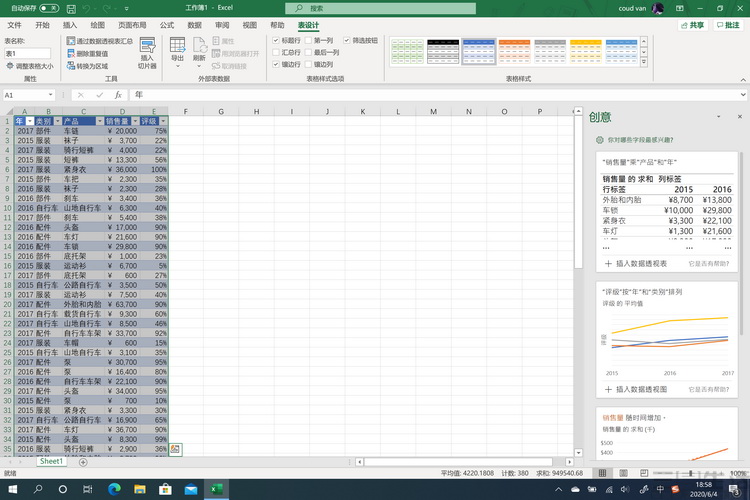Toggle 镶边行 checkbox
The width and height of the screenshot is (750, 500).
point(276,64)
